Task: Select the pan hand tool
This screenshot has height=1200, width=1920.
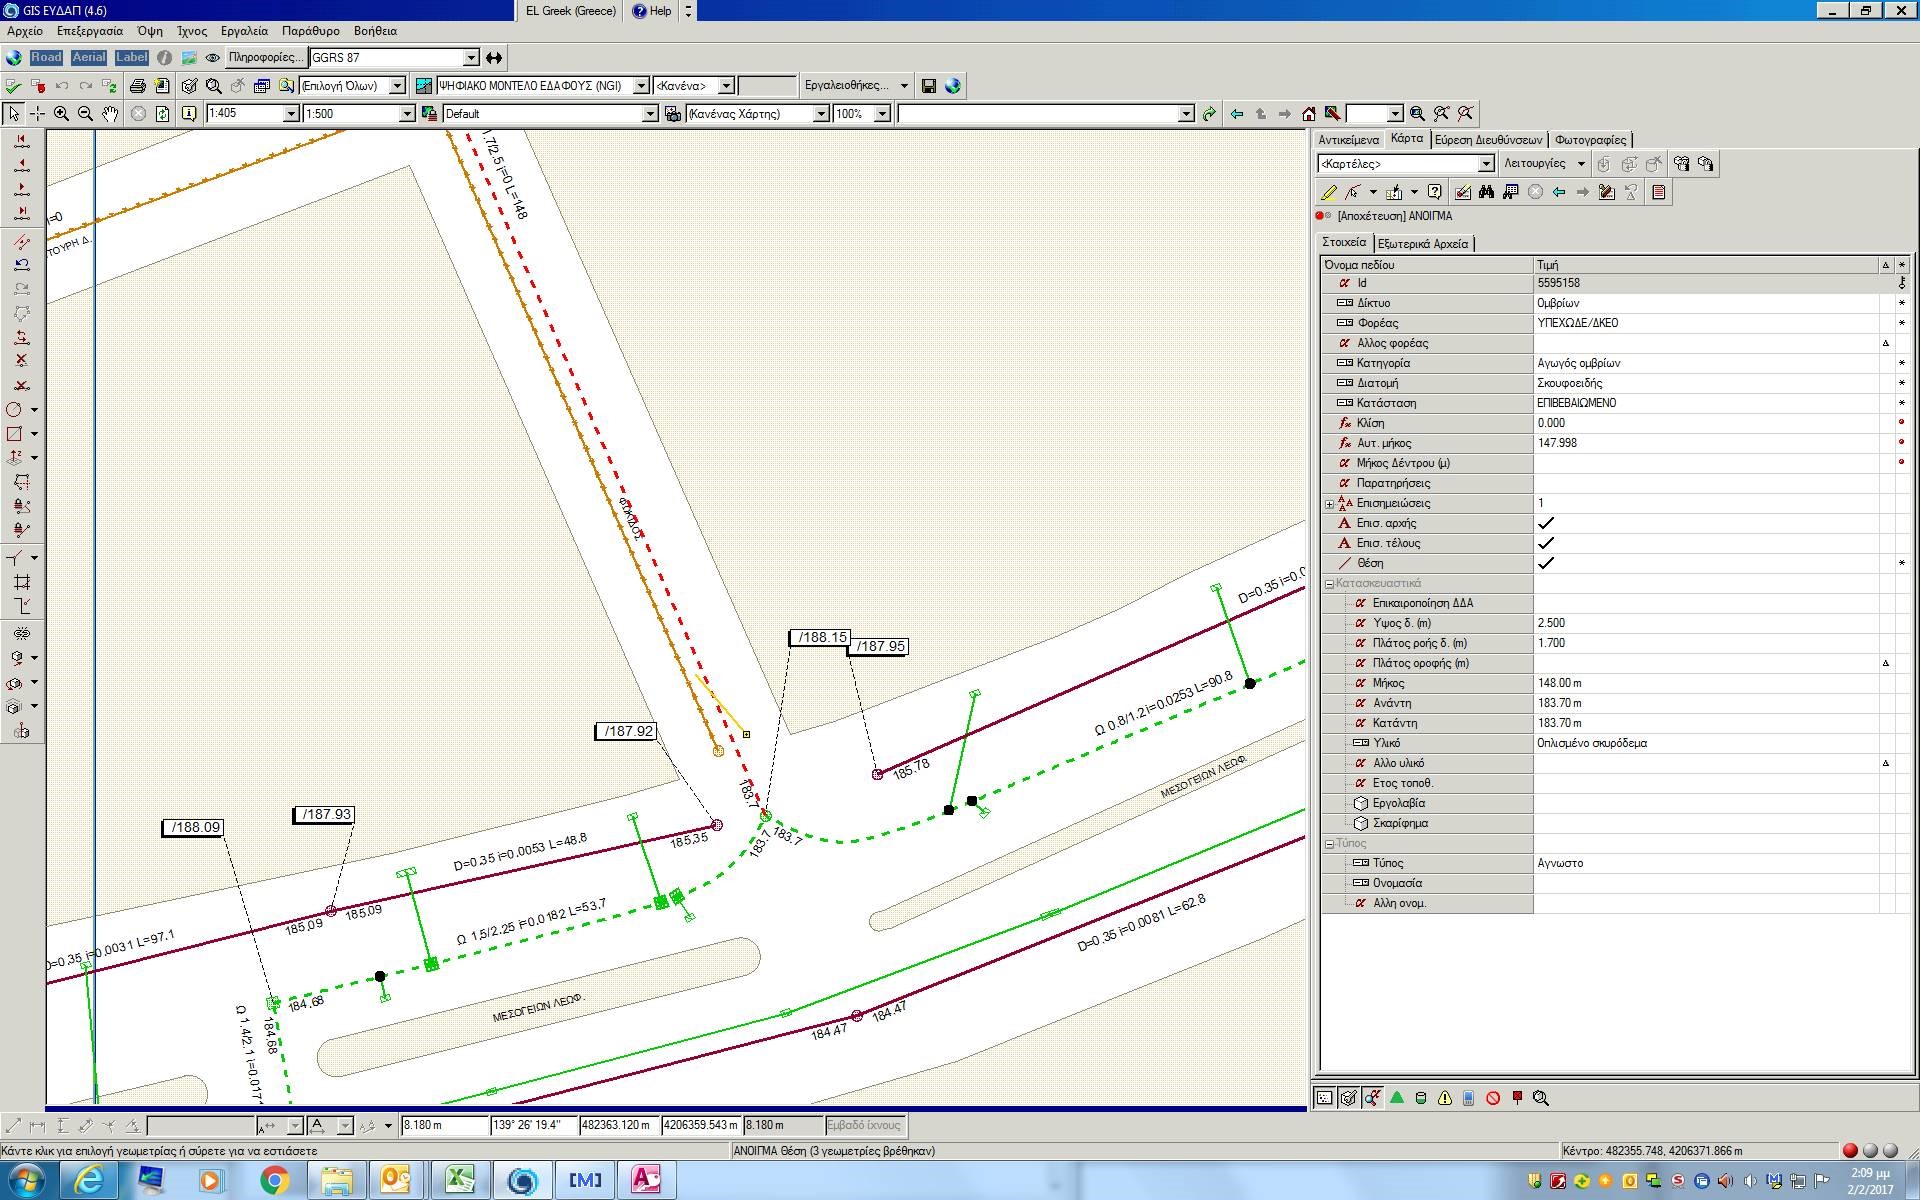Action: pos(110,114)
